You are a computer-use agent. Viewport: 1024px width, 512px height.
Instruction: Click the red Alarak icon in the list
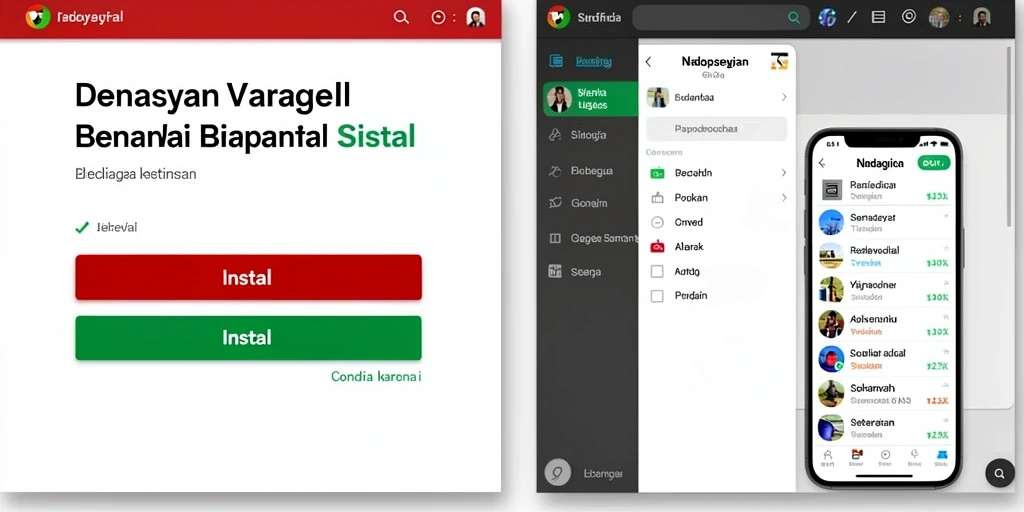657,247
